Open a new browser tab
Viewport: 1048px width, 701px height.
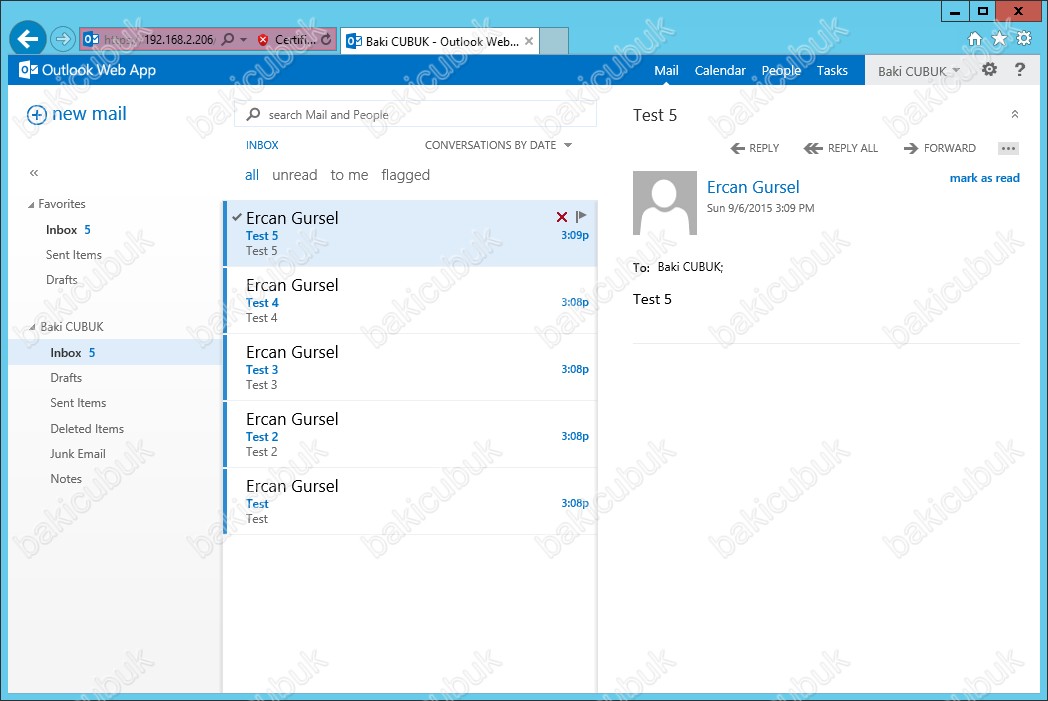click(x=554, y=41)
